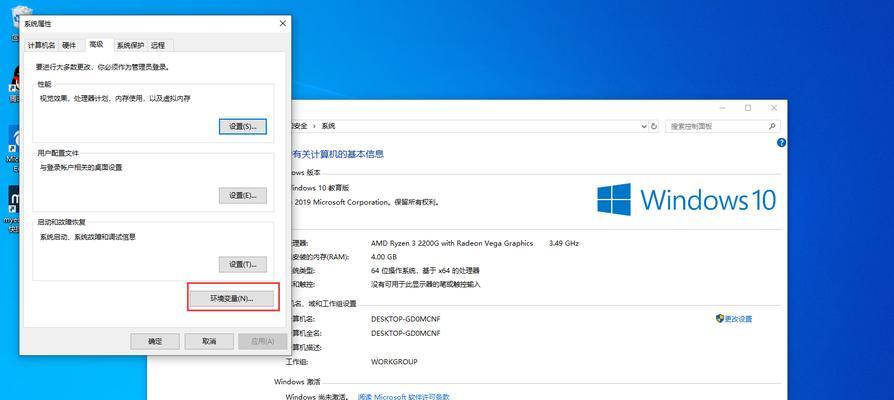Image resolution: width=894 pixels, height=400 pixels.
Task: Click the 4.00 GB memory value
Action: click(383, 257)
